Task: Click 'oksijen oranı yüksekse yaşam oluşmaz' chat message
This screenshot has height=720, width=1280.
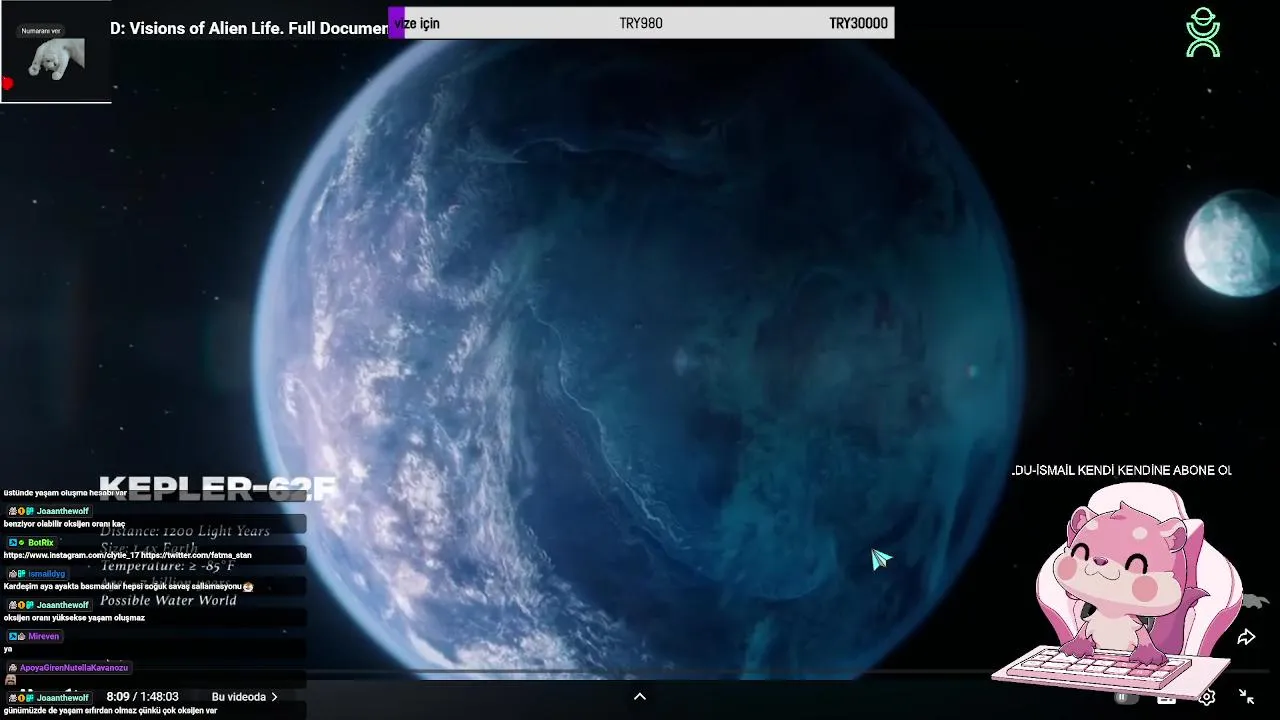Action: pyautogui.click(x=74, y=618)
